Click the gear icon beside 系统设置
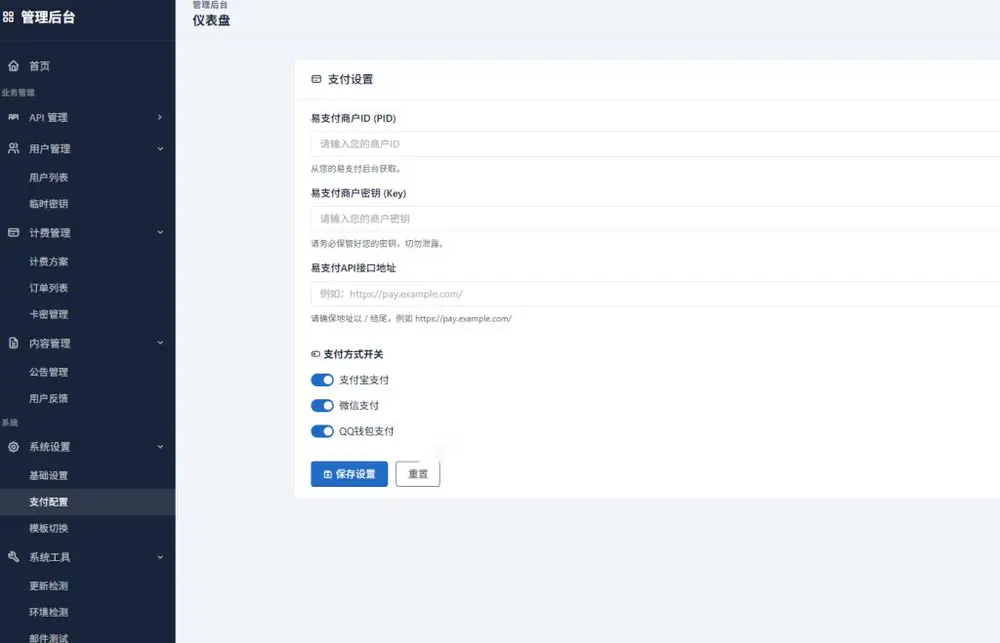 click(13, 447)
